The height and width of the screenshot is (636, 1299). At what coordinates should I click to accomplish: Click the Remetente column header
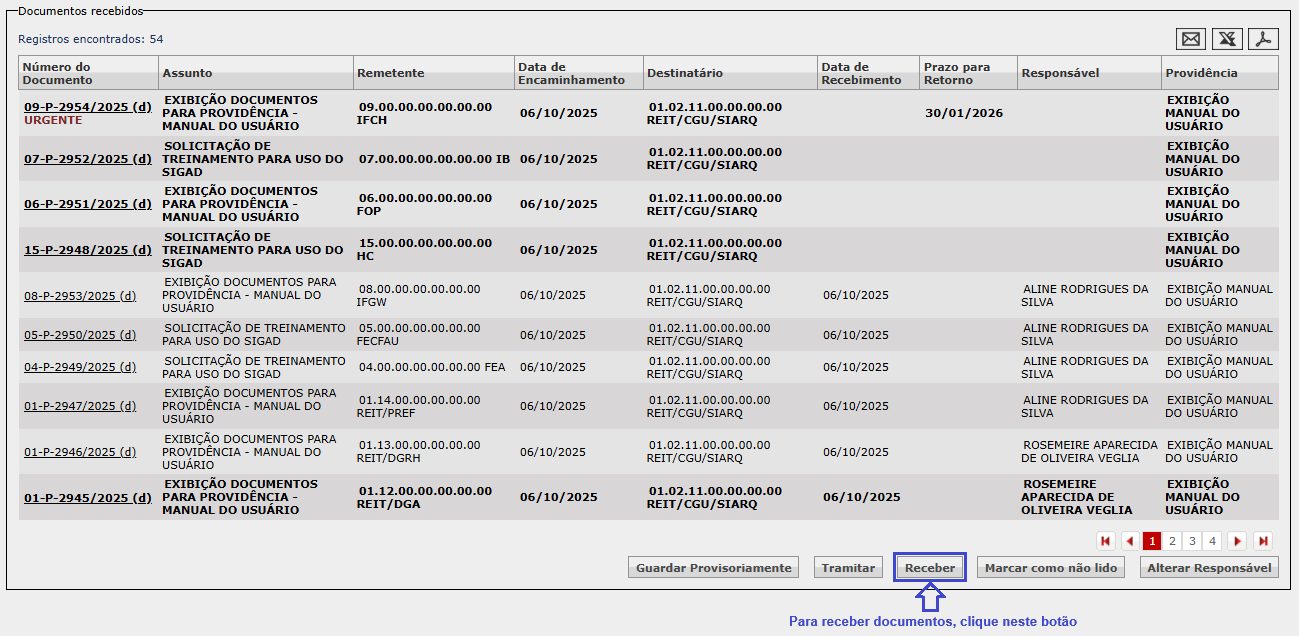[391, 73]
